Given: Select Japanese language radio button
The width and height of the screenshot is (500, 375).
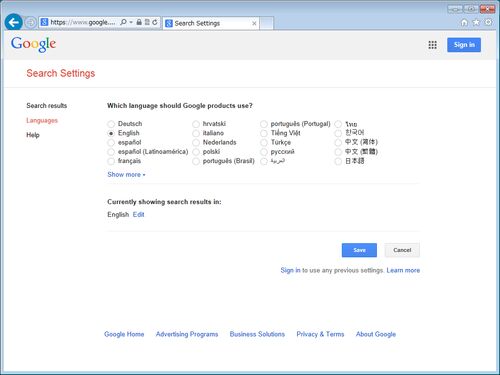Looking at the screenshot, I should pos(338,161).
